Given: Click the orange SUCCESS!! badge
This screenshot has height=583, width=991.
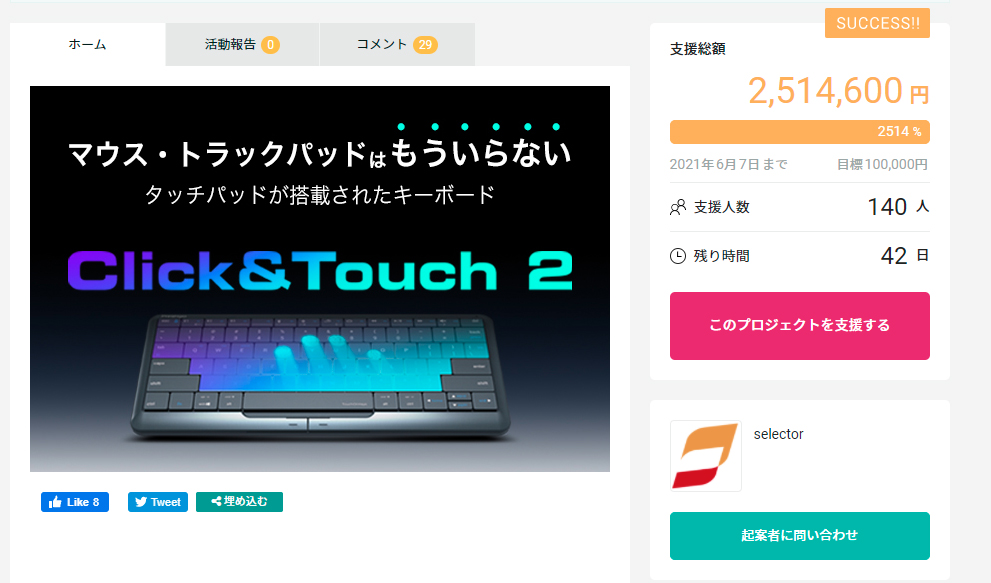Looking at the screenshot, I should pyautogui.click(x=877, y=23).
